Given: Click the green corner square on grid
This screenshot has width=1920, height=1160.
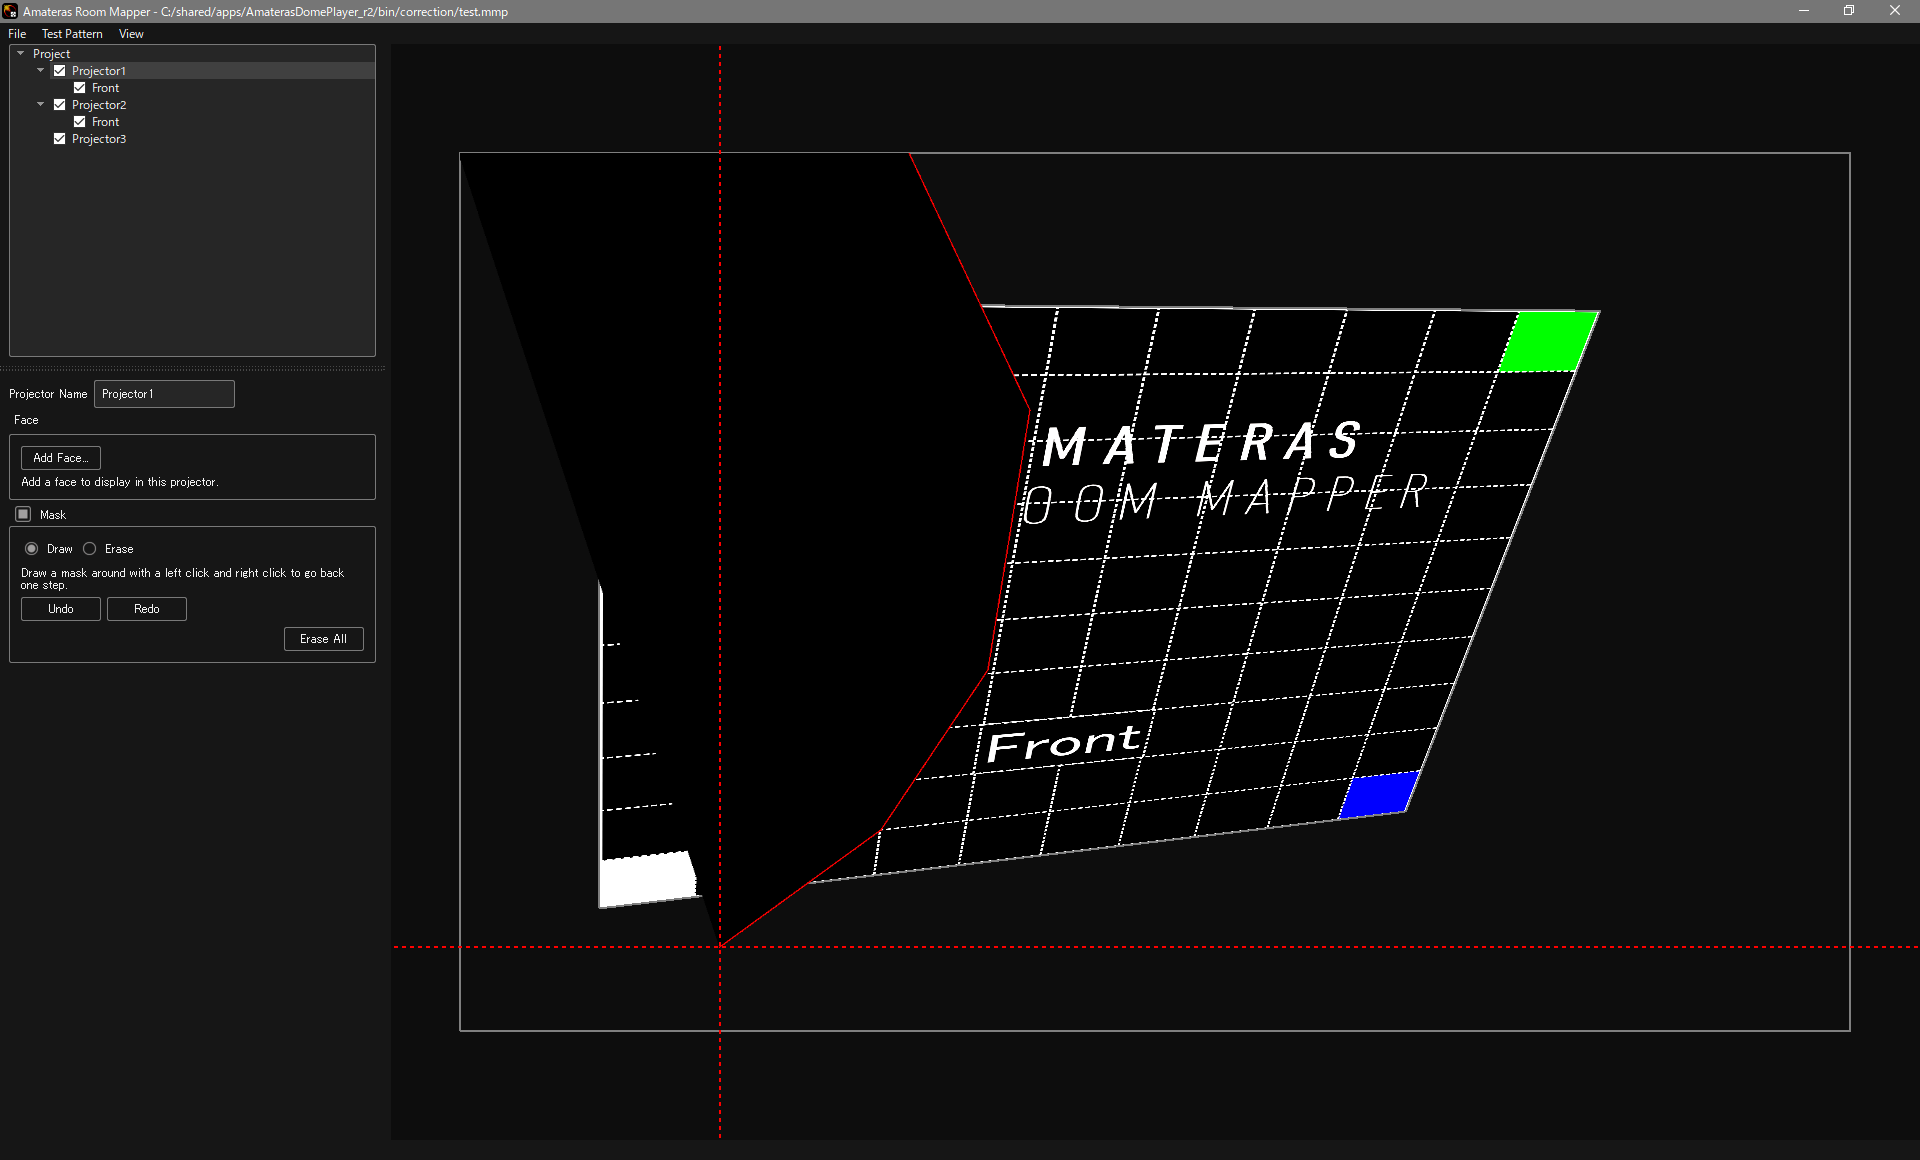Looking at the screenshot, I should coord(1548,342).
